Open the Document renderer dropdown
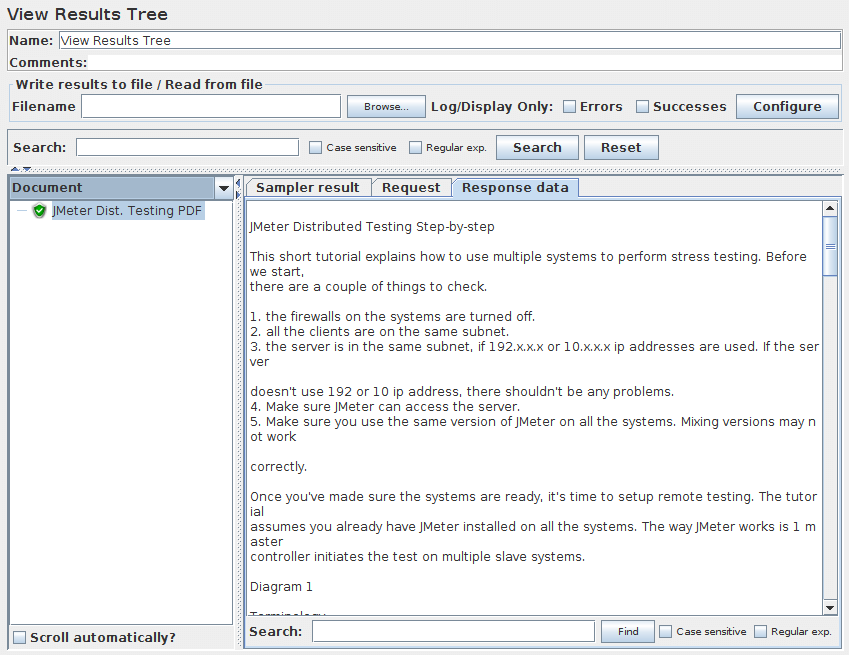The image size is (849, 655). 223,188
